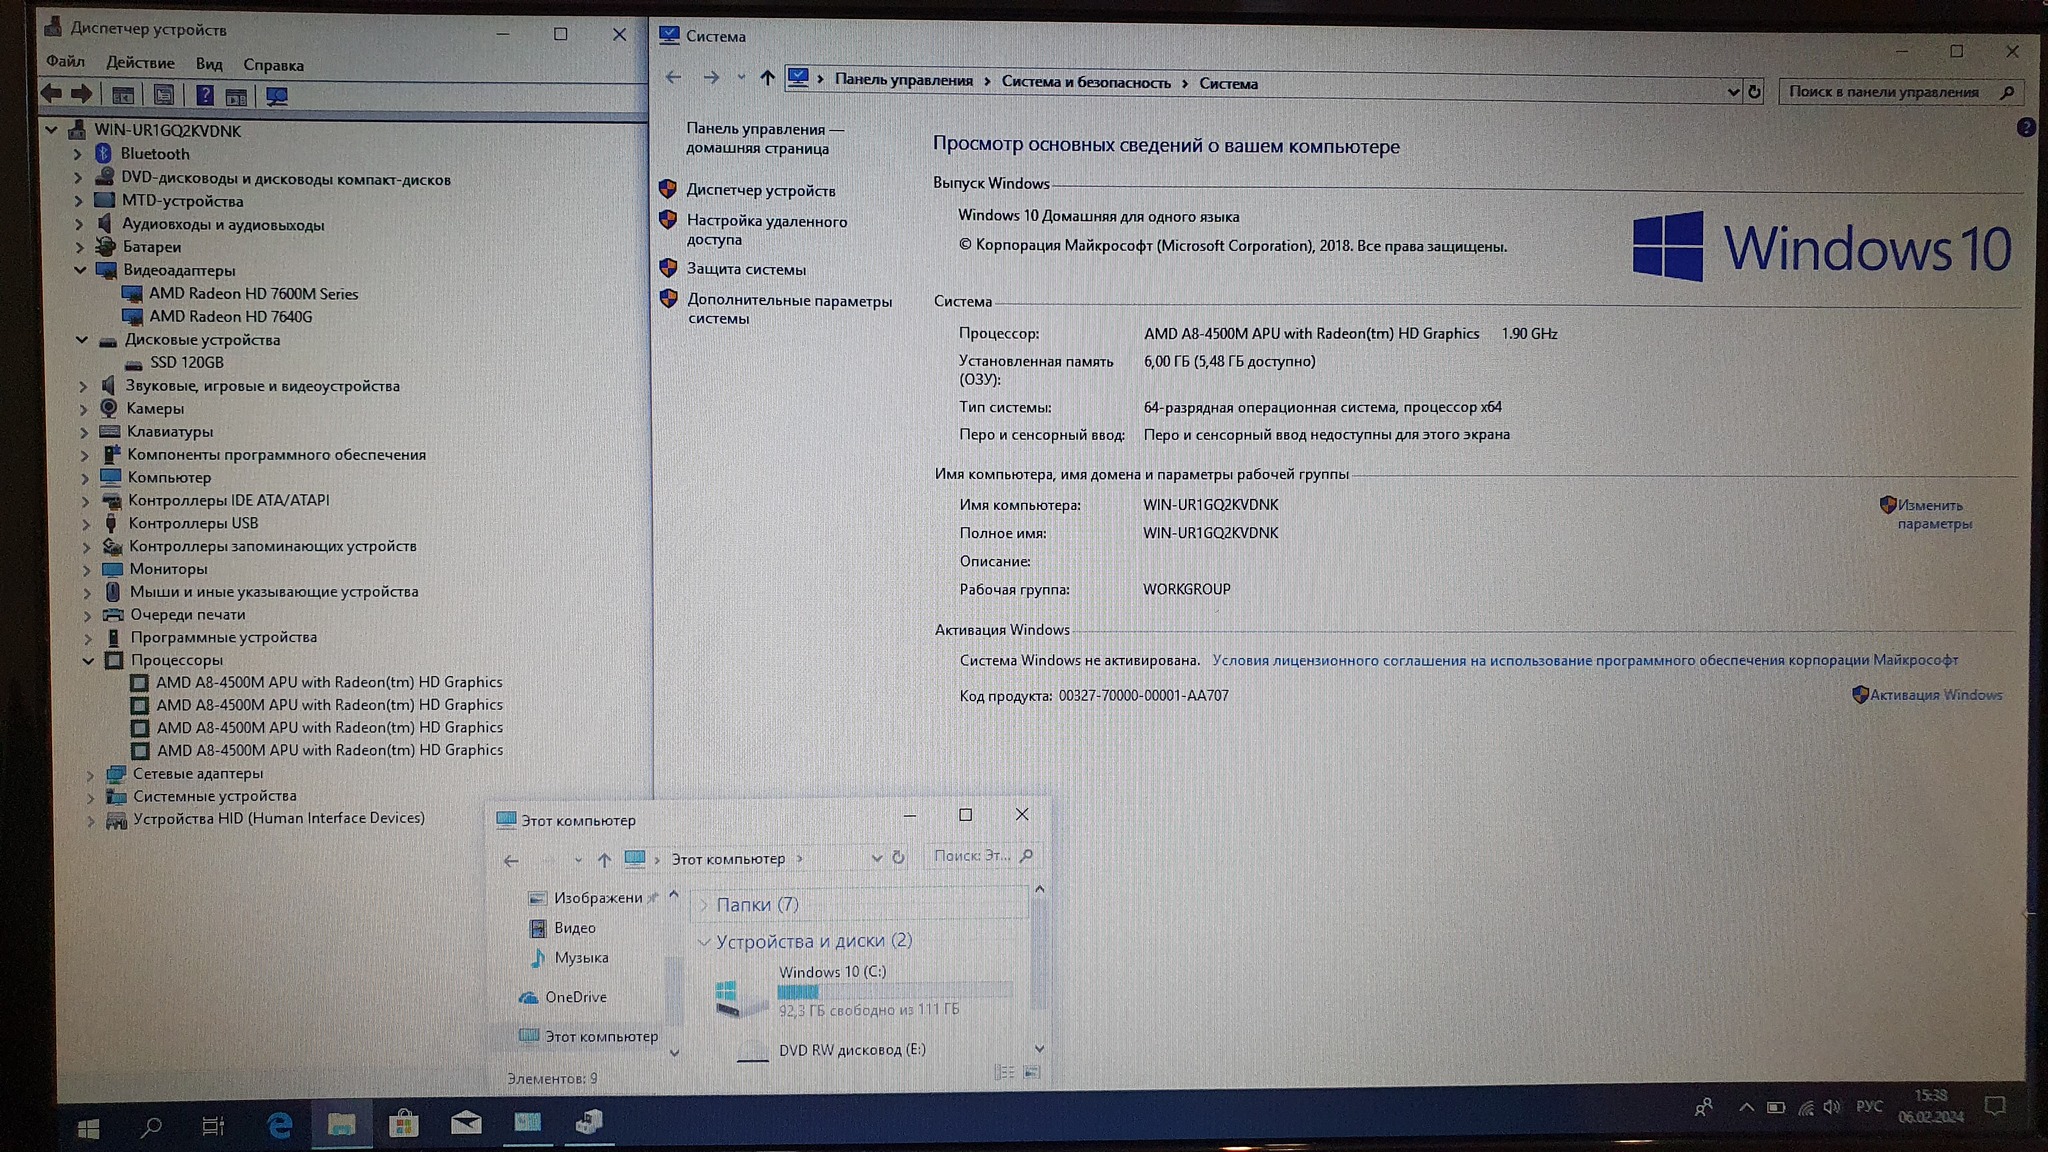The height and width of the screenshot is (1152, 2048).
Task: Click the refresh icon in System address bar
Action: click(x=1754, y=92)
